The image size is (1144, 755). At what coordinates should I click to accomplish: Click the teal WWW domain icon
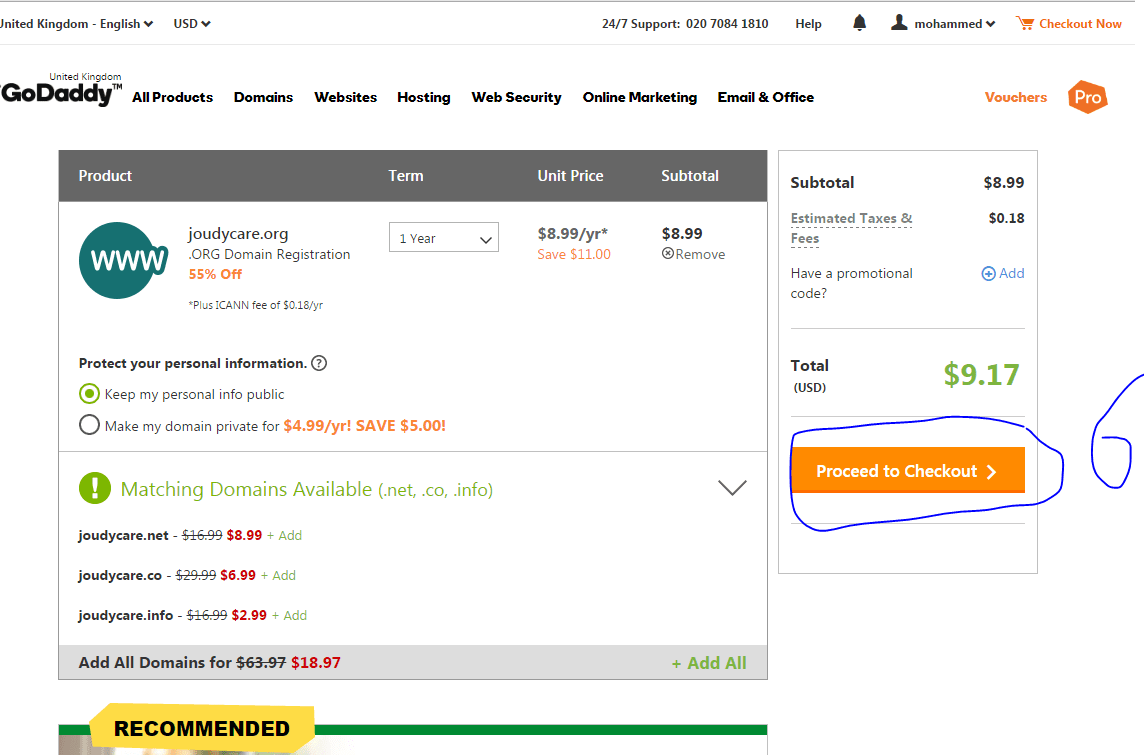[x=123, y=260]
